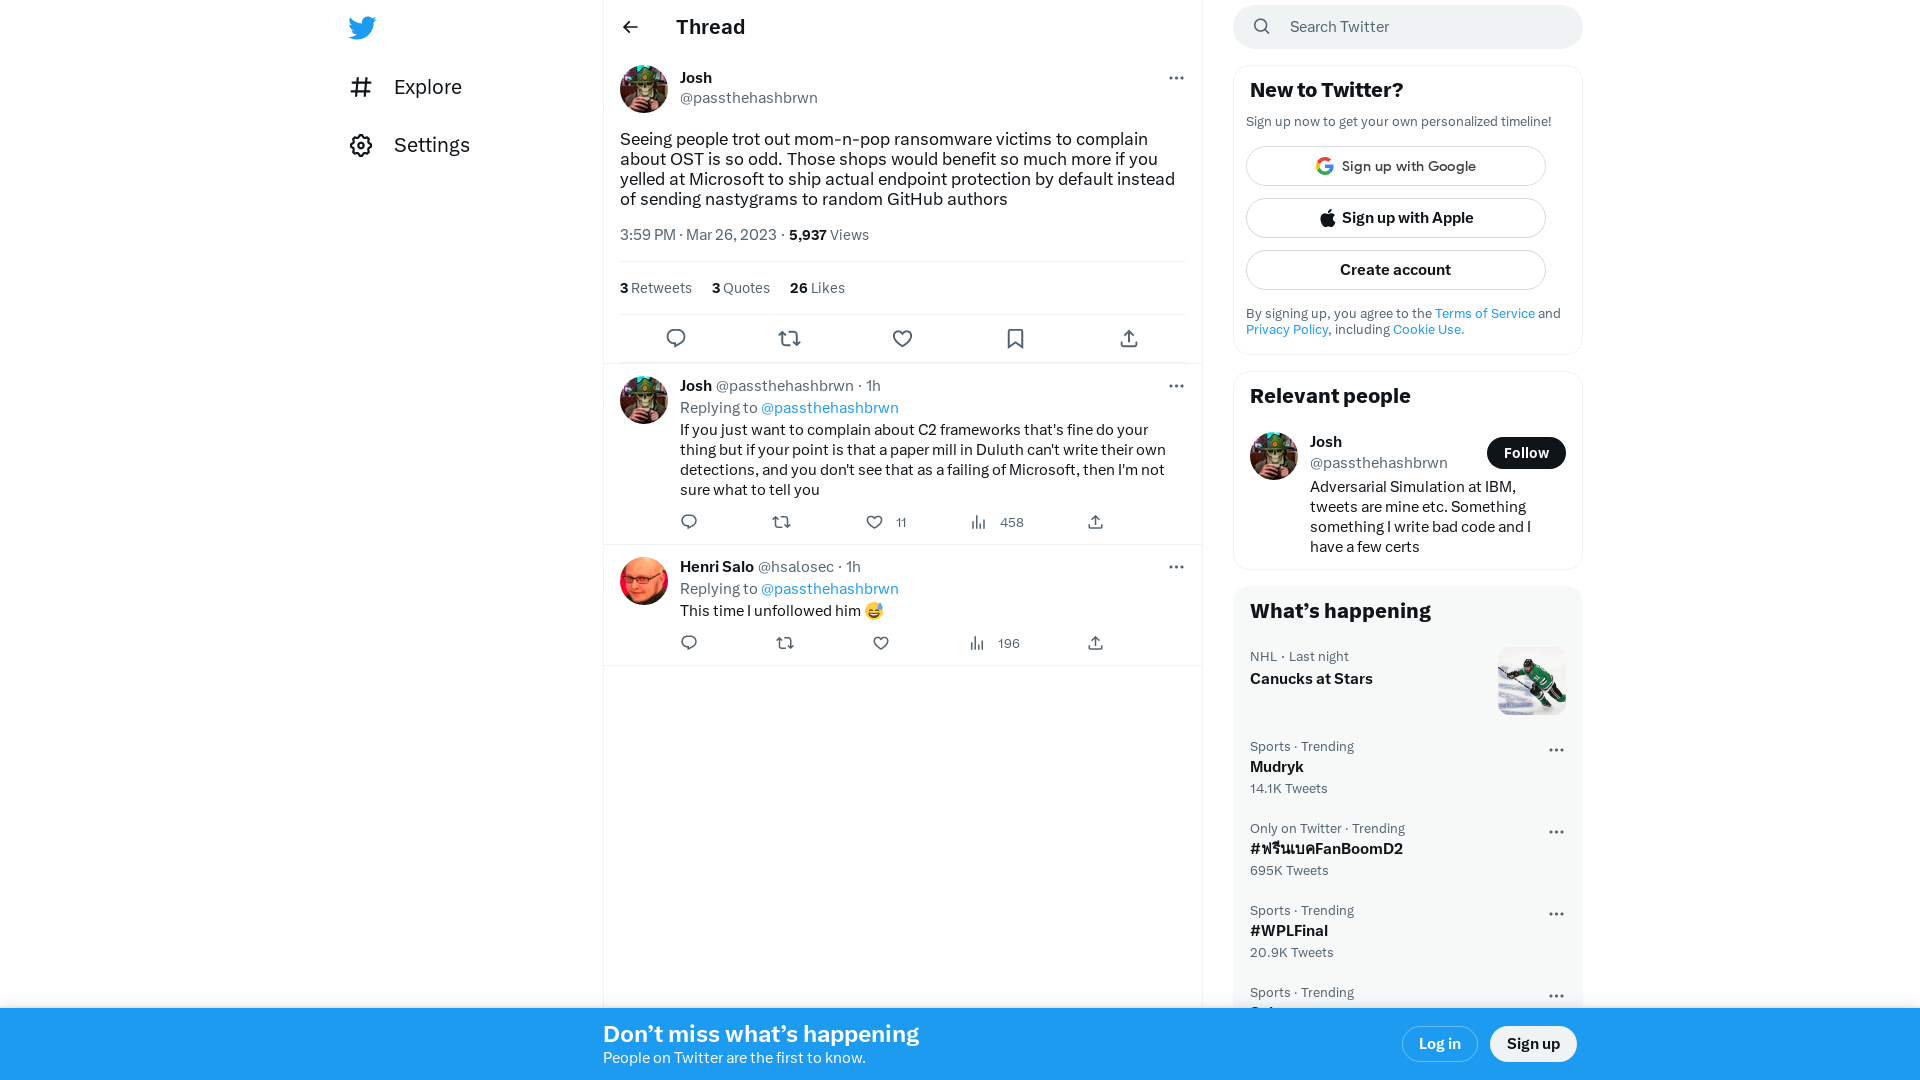Click Sign up with Google button
Screen dimensions: 1920x1080
1395,165
